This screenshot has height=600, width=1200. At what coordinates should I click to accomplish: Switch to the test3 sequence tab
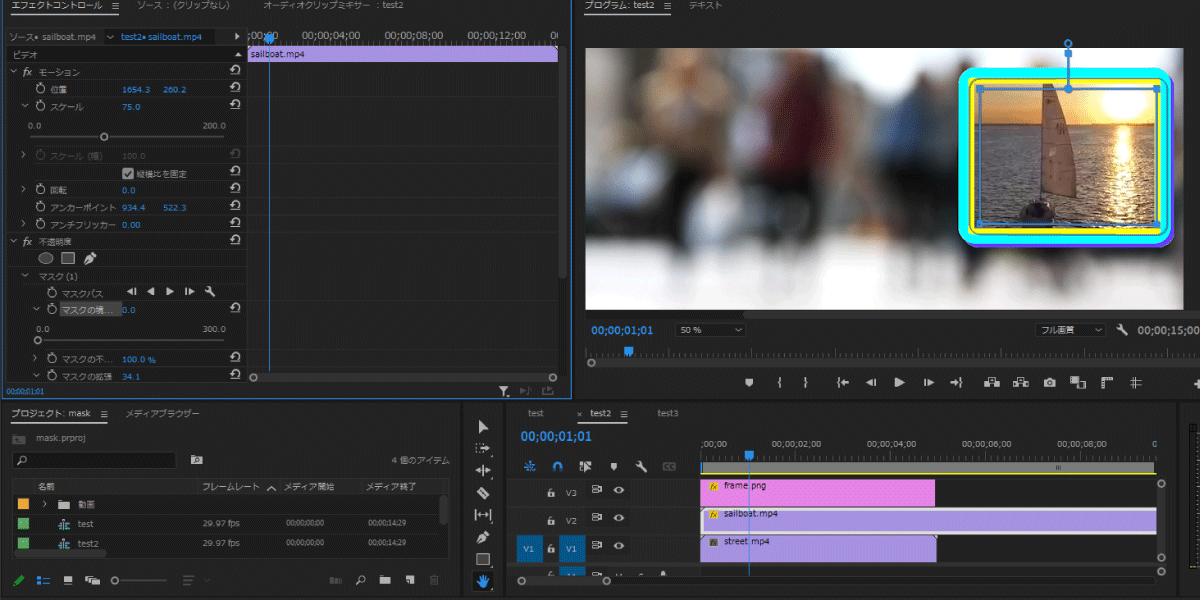tap(668, 413)
